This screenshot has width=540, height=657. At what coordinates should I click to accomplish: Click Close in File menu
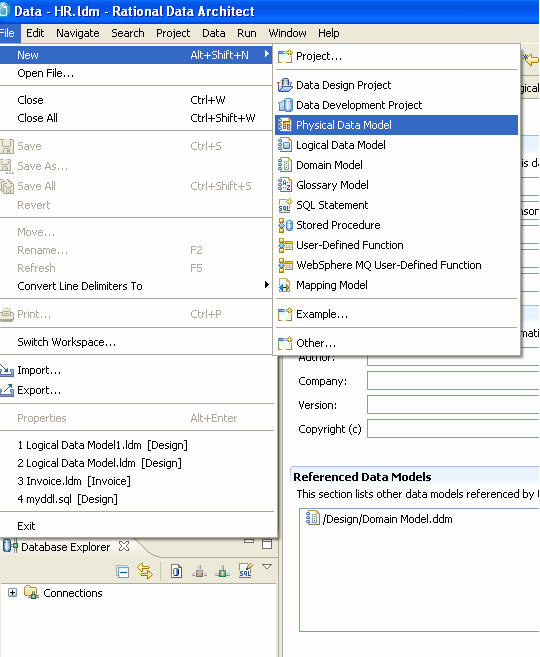coord(136,100)
